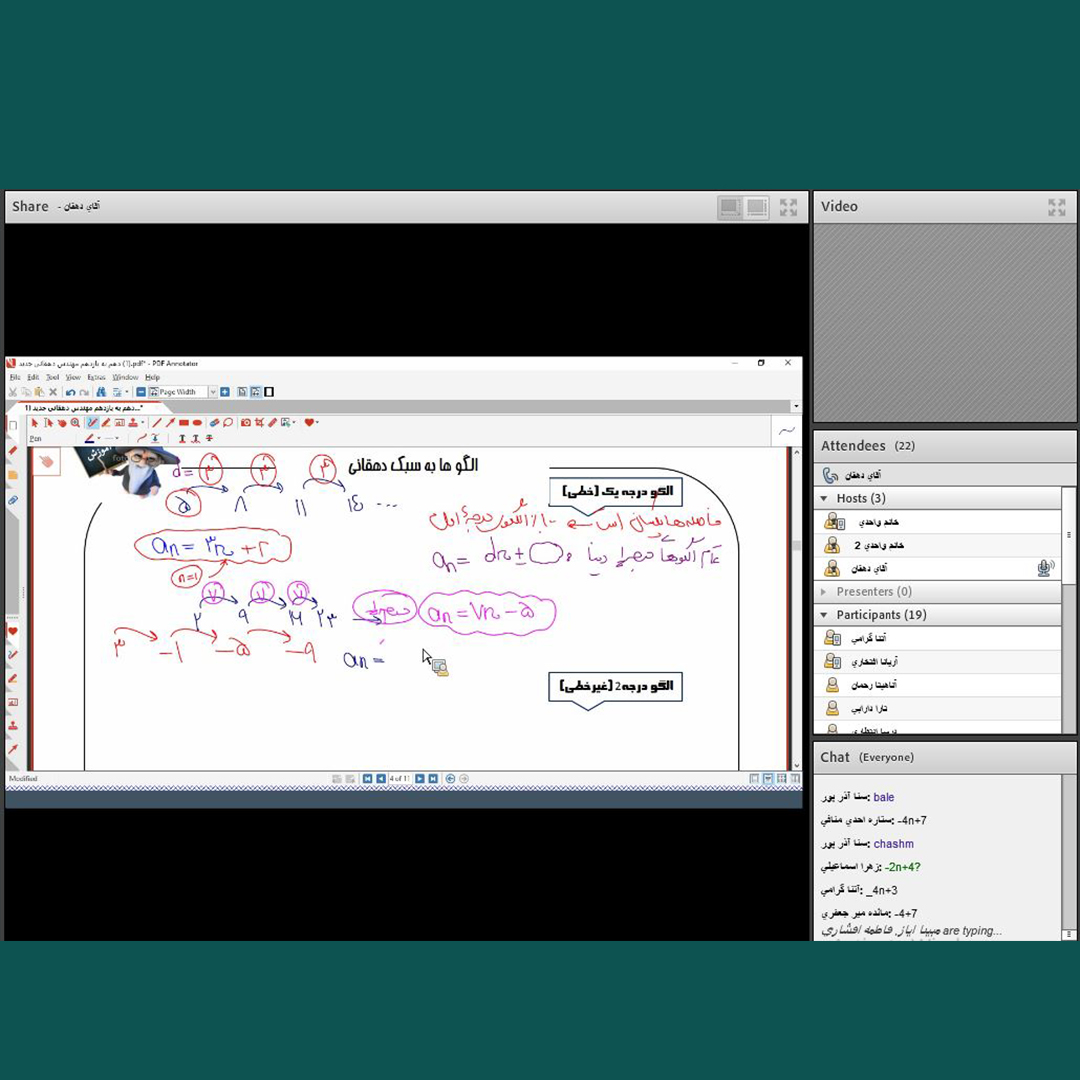Open the Help menu

152,377
